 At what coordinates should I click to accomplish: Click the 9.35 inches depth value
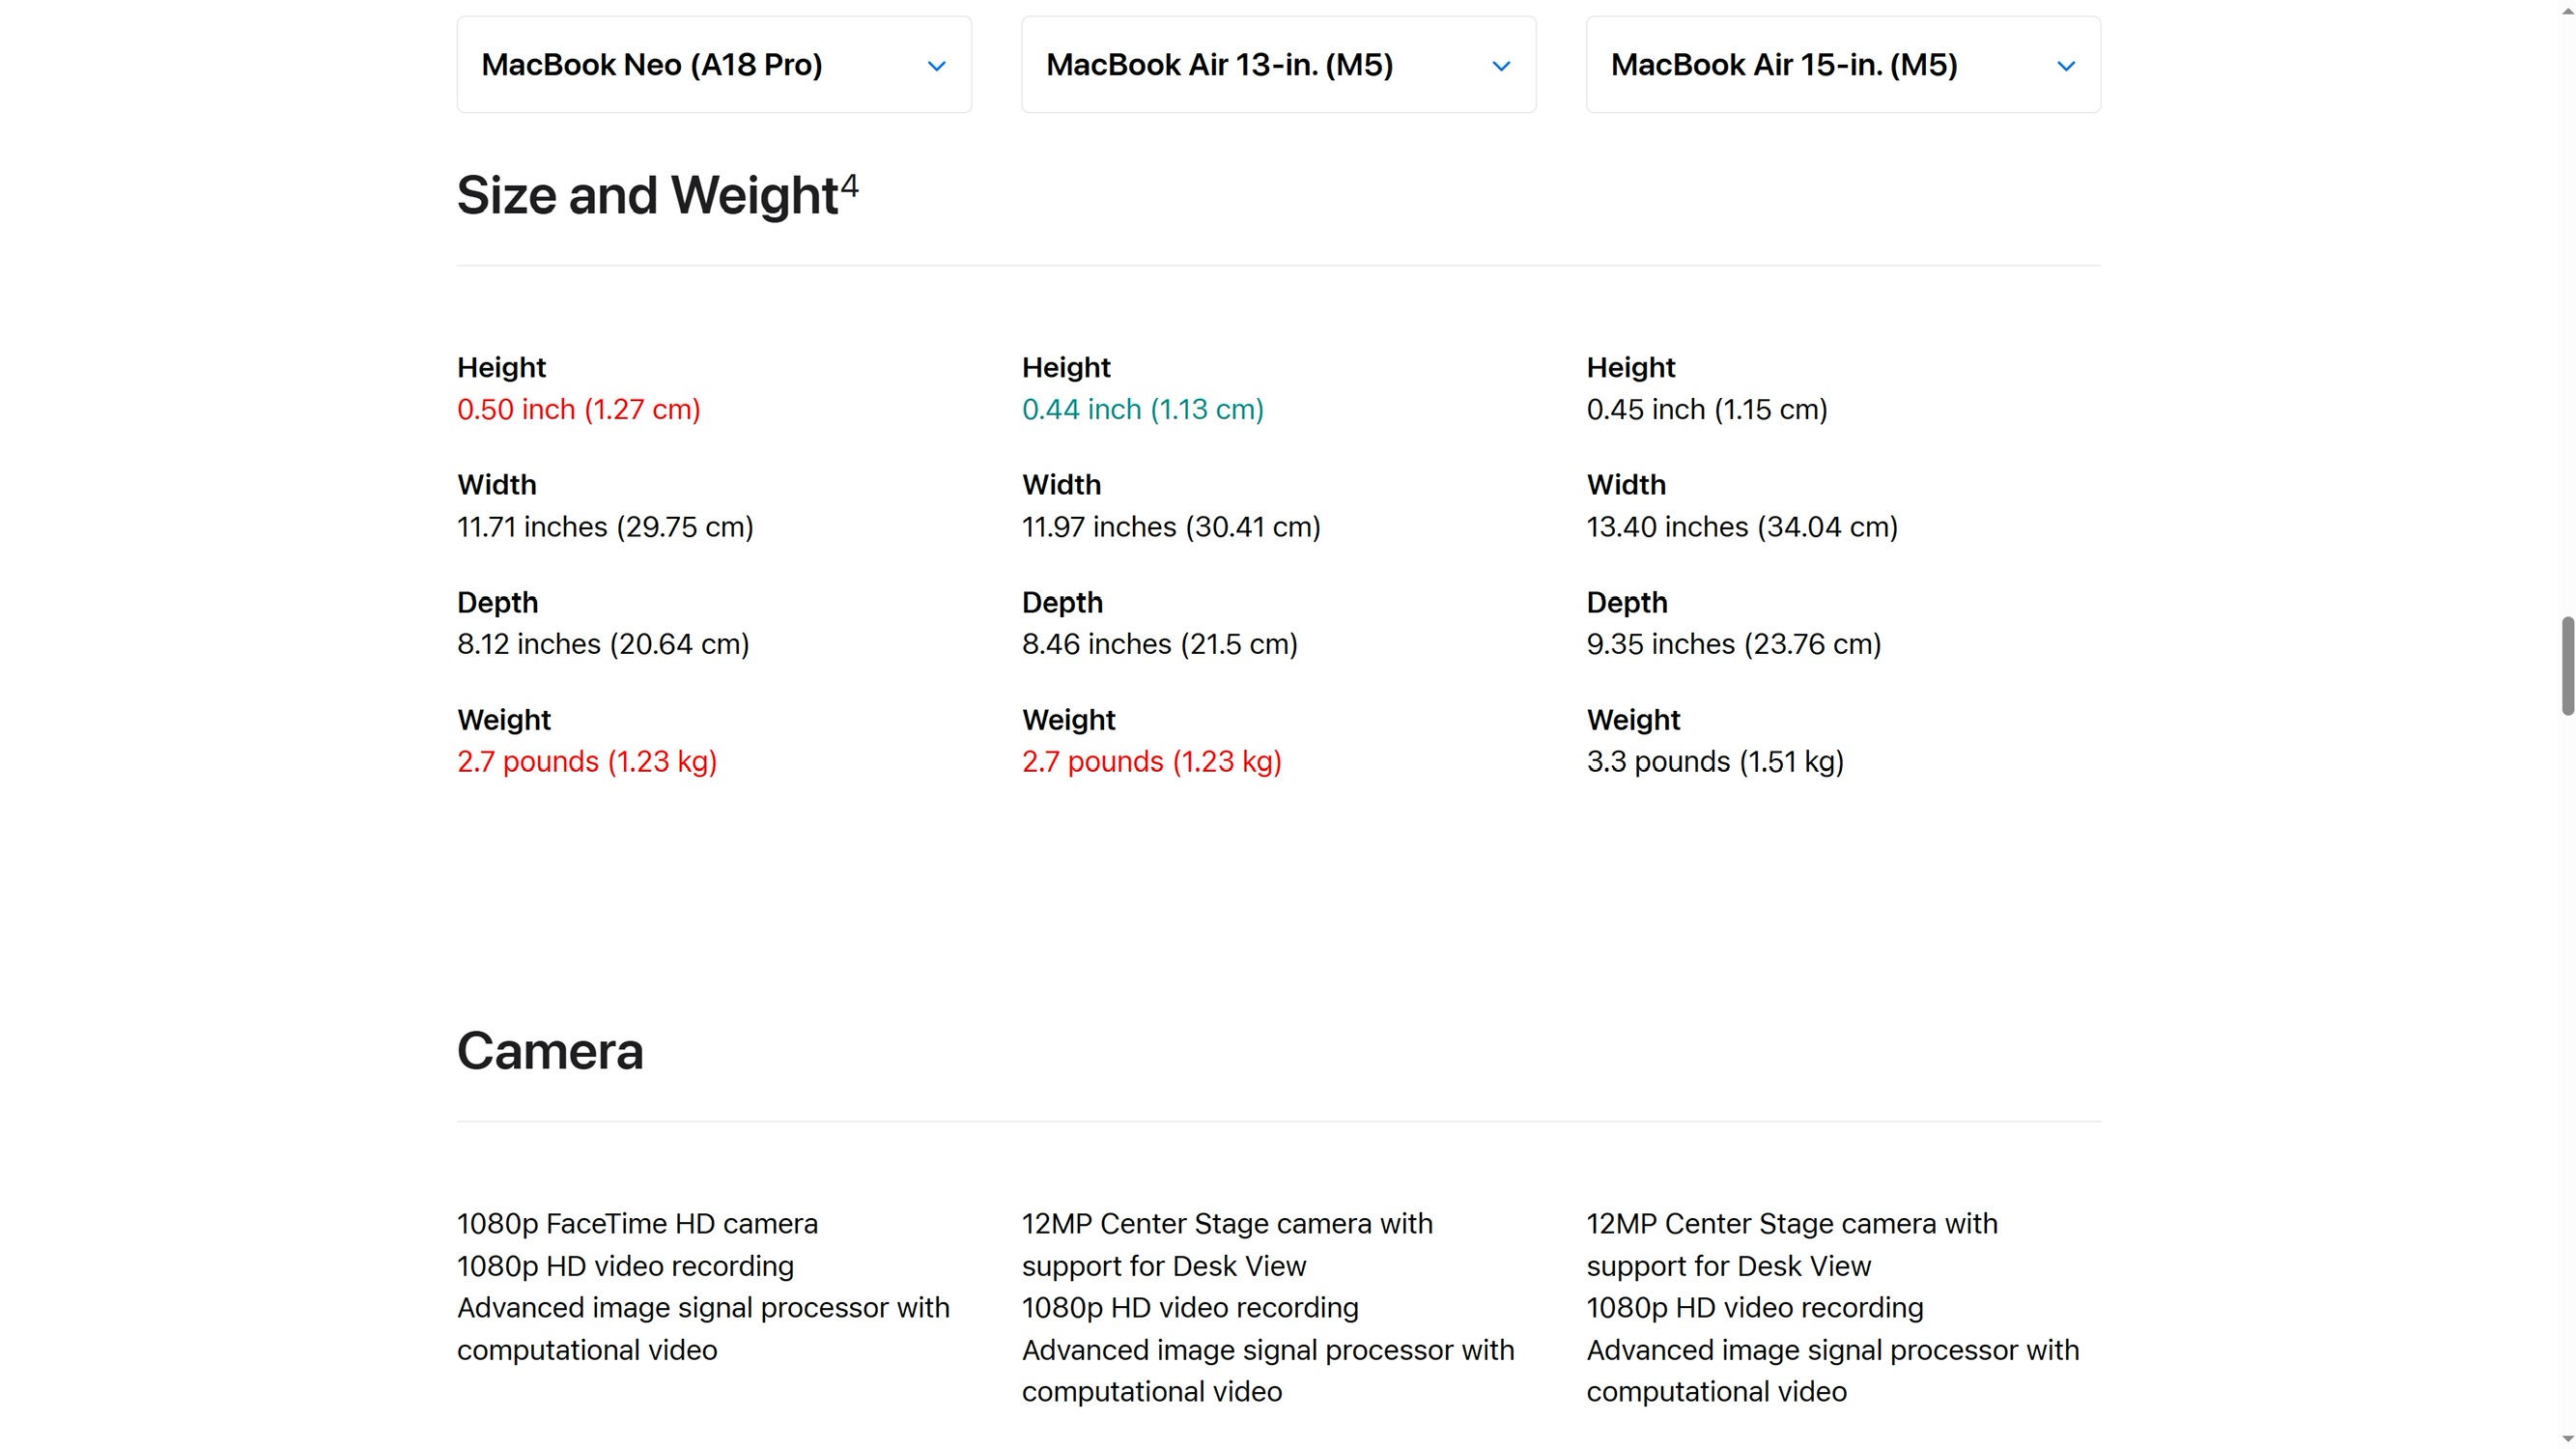1733,643
